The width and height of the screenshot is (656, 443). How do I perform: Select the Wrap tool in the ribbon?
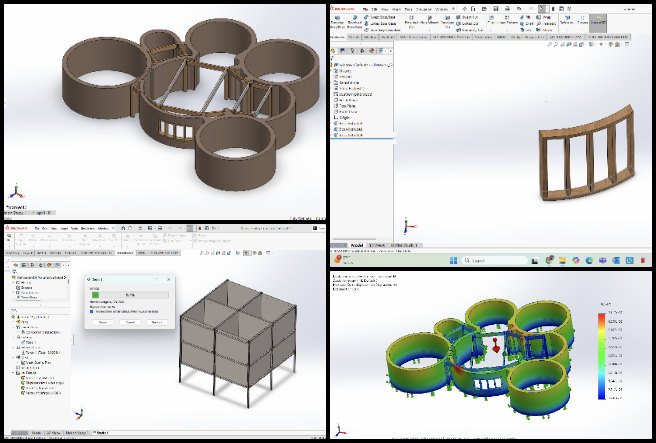click(544, 18)
